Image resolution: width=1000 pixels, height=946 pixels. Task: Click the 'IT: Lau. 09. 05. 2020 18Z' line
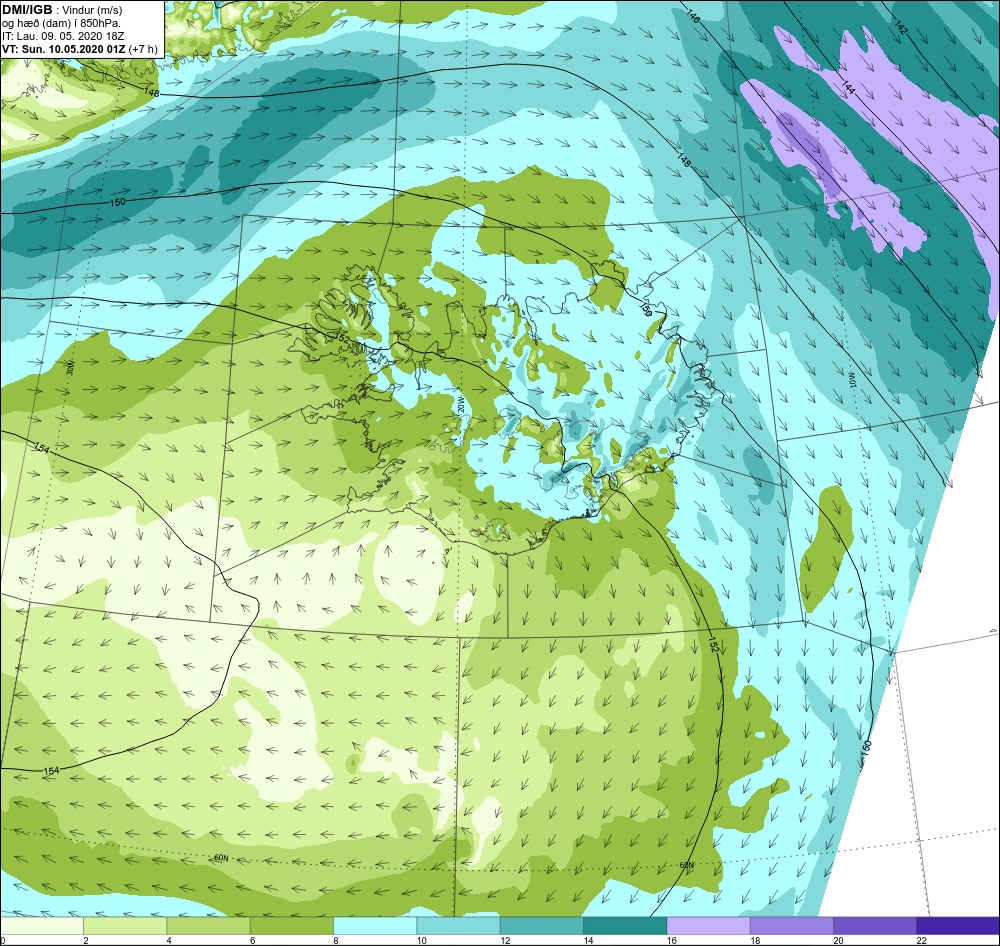click(62, 36)
